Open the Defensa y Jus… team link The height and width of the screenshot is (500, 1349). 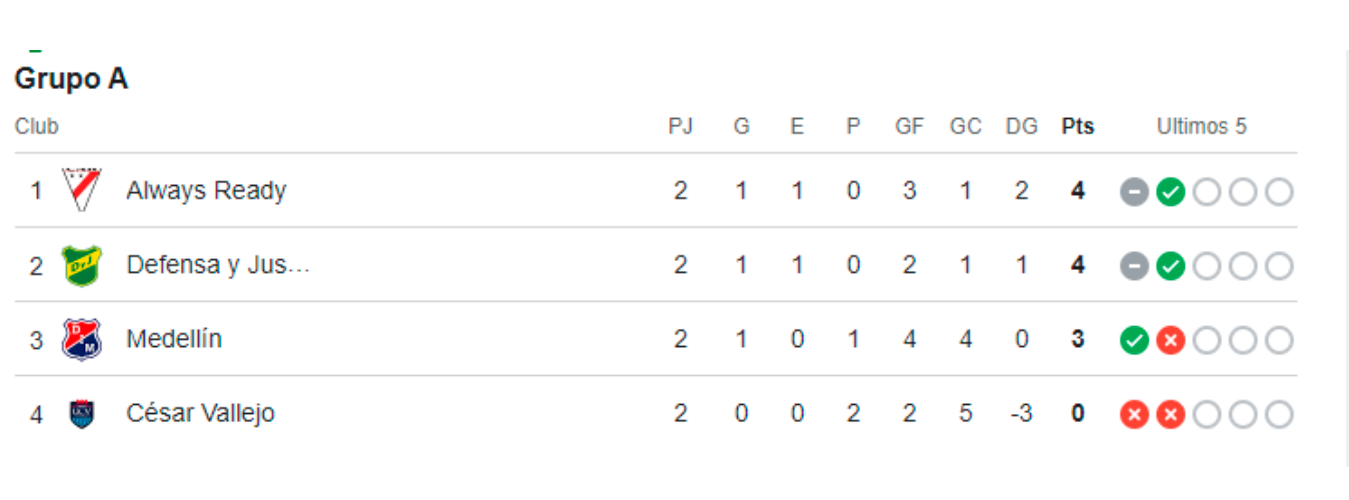218,265
